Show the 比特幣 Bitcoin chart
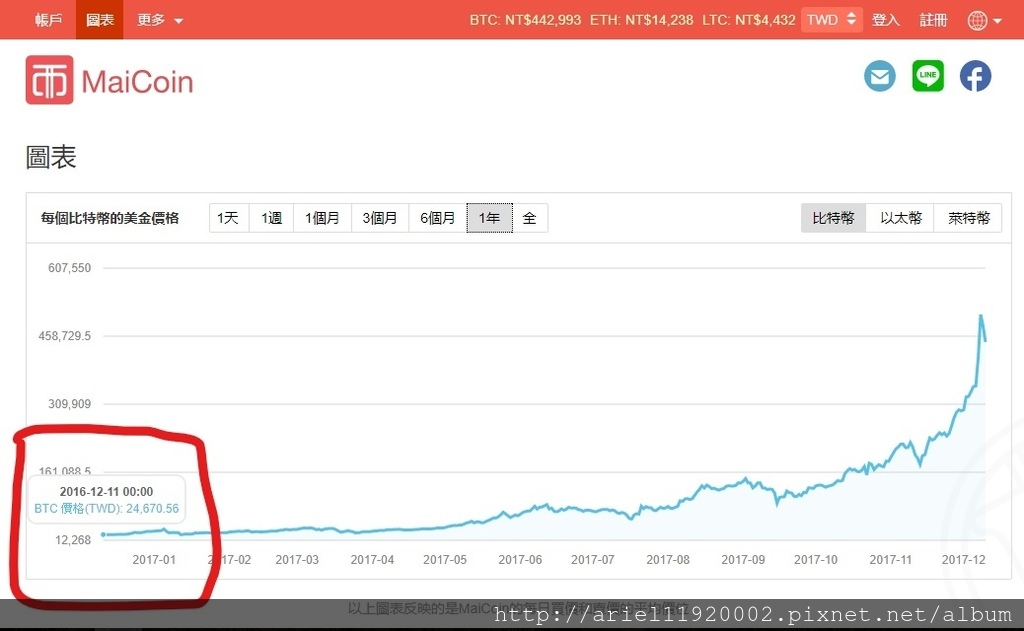Image resolution: width=1024 pixels, height=631 pixels. click(833, 218)
